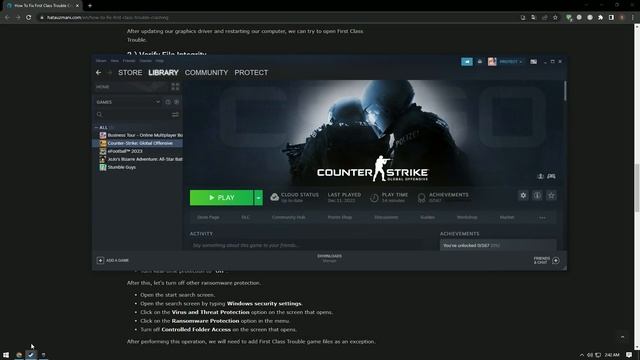
Task: Click Steam icon in Windows taskbar
Action: pyautogui.click(x=31, y=355)
